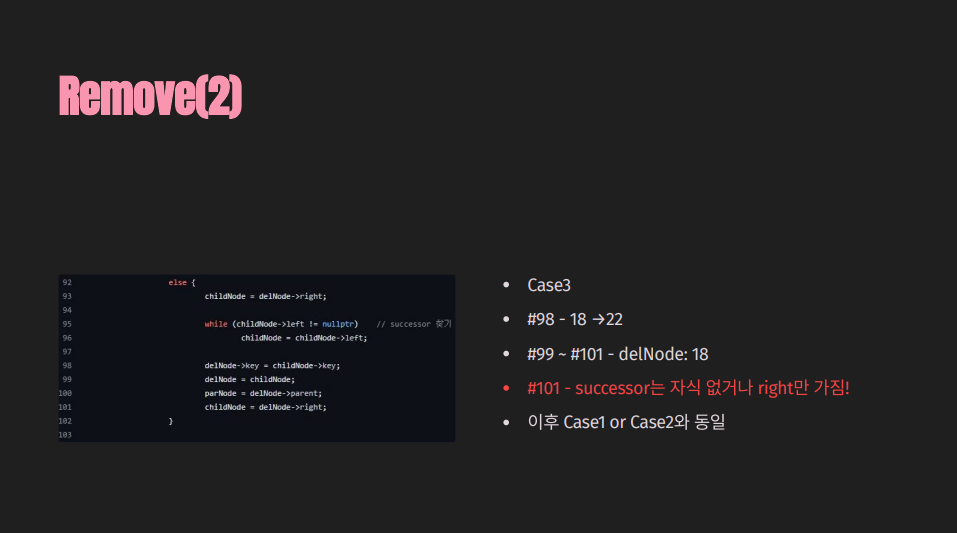
Task: Click code line 'delNode = childNode;'
Action: 250,380
